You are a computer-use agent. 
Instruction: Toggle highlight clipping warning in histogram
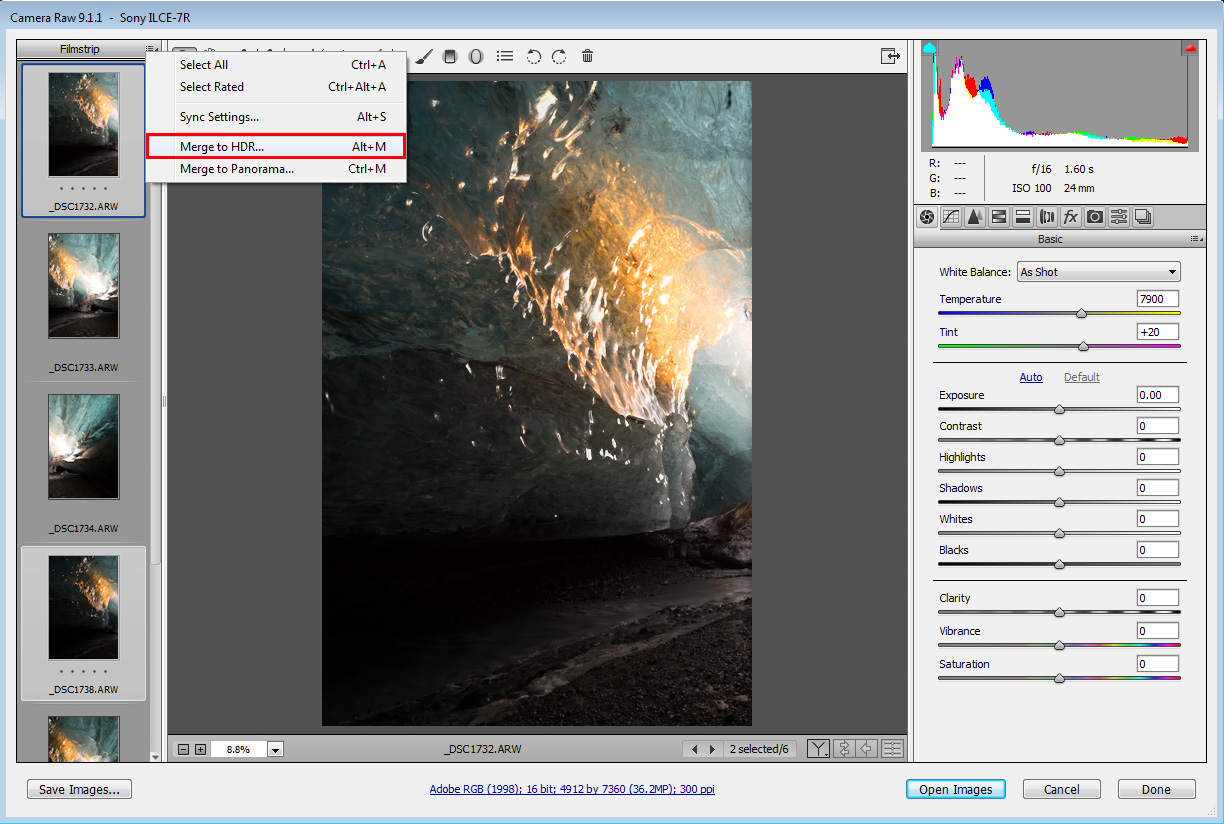click(1190, 47)
